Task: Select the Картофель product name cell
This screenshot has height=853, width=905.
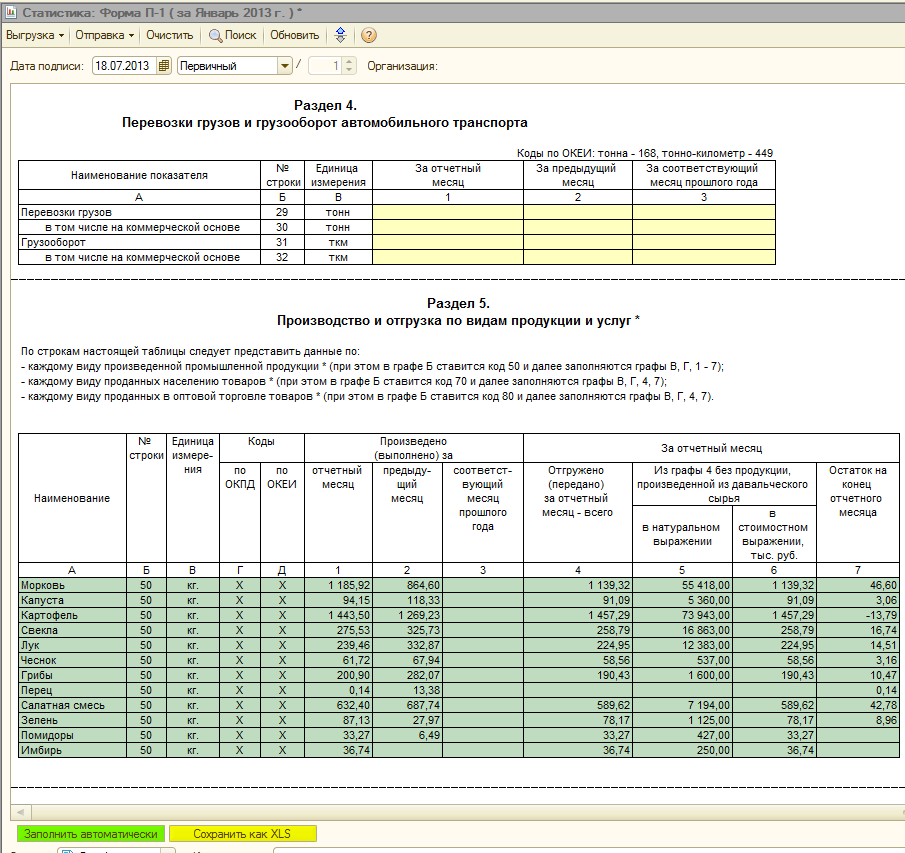Action: [x=73, y=615]
